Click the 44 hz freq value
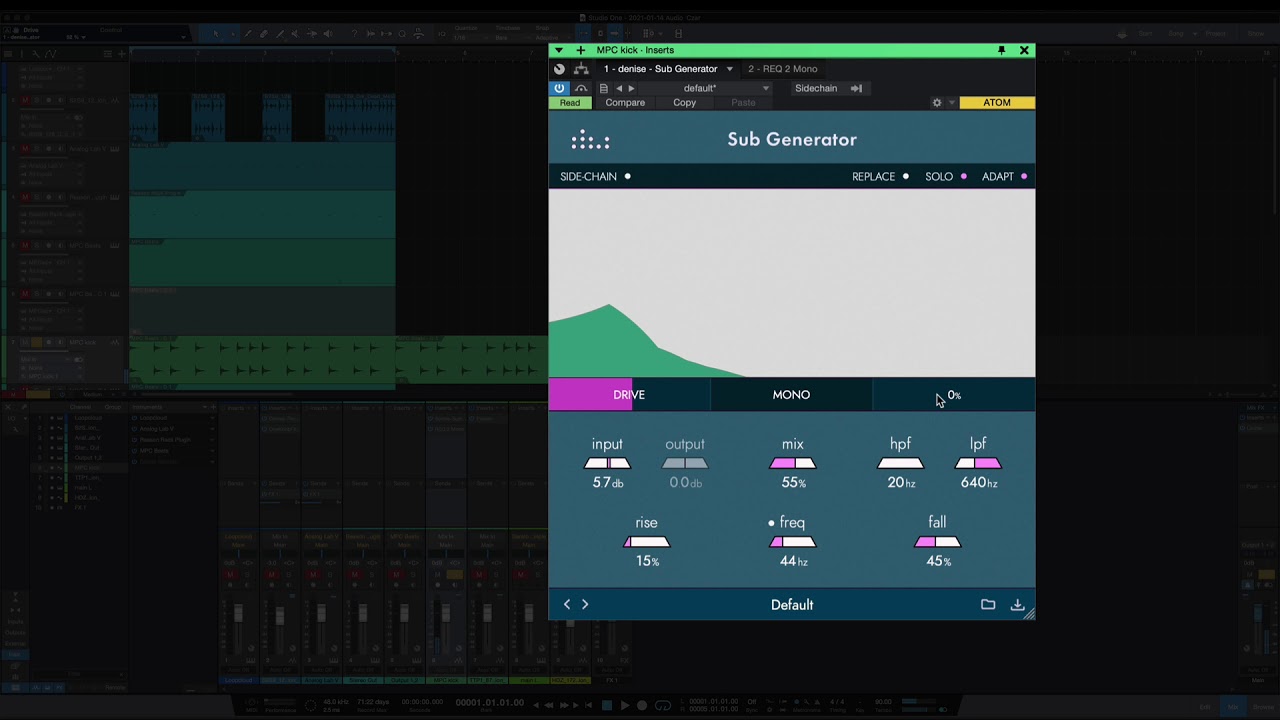The image size is (1280, 720). coord(794,562)
